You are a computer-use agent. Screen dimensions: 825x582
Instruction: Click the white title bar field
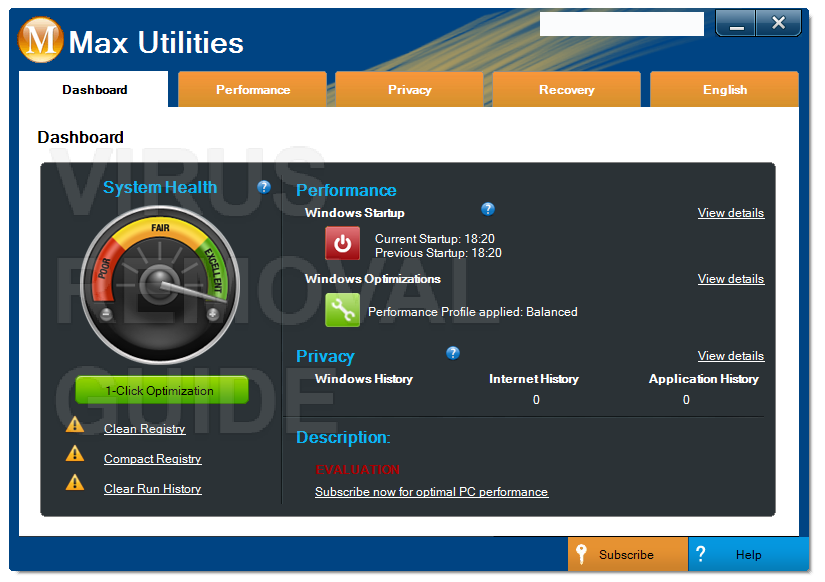coord(622,24)
